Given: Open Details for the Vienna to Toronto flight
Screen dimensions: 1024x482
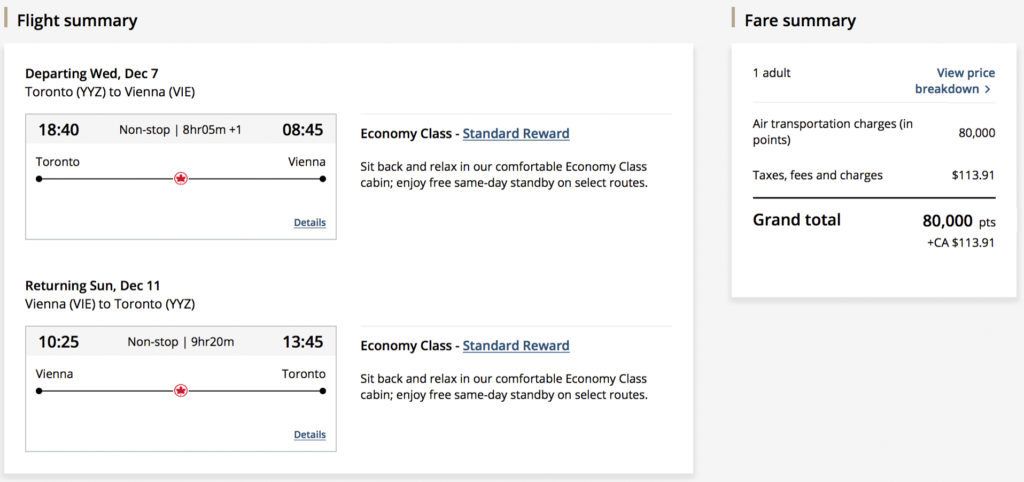Looking at the screenshot, I should tap(309, 435).
